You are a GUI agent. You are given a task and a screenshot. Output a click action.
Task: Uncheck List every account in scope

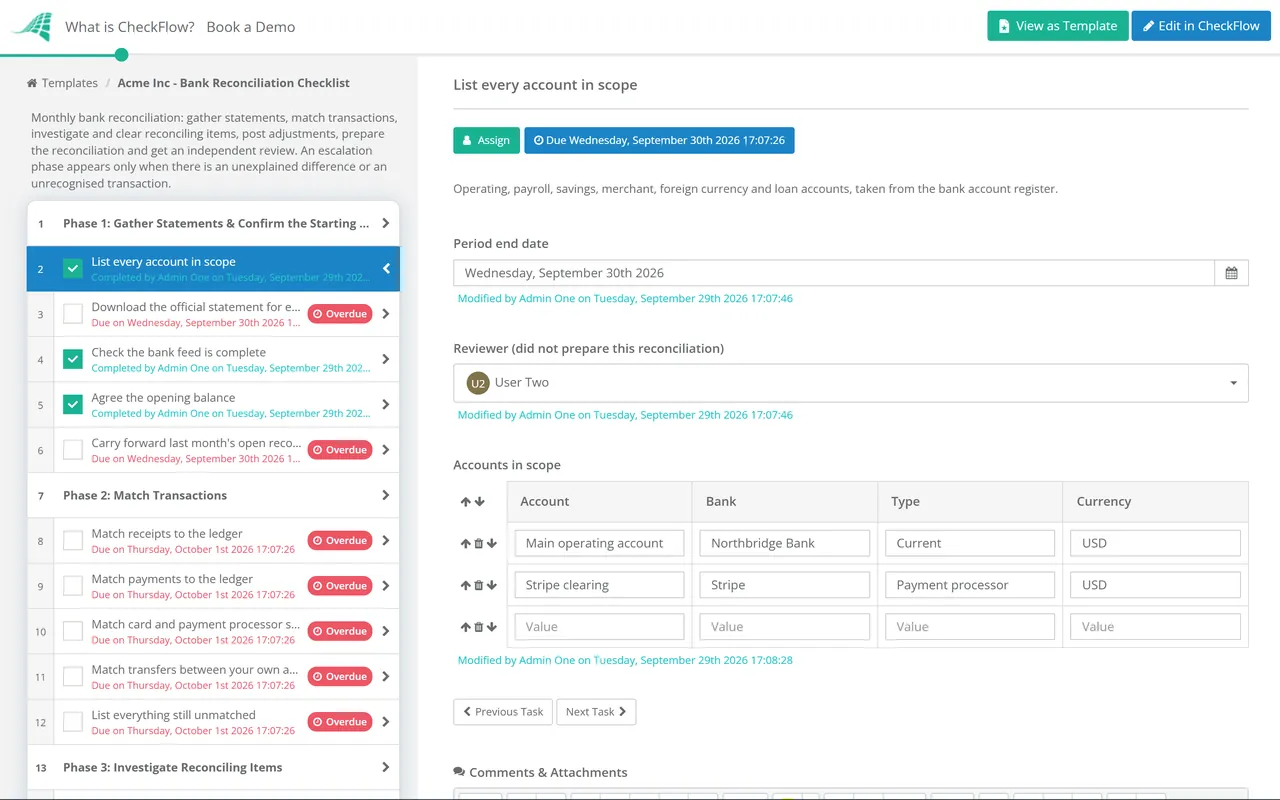73,269
